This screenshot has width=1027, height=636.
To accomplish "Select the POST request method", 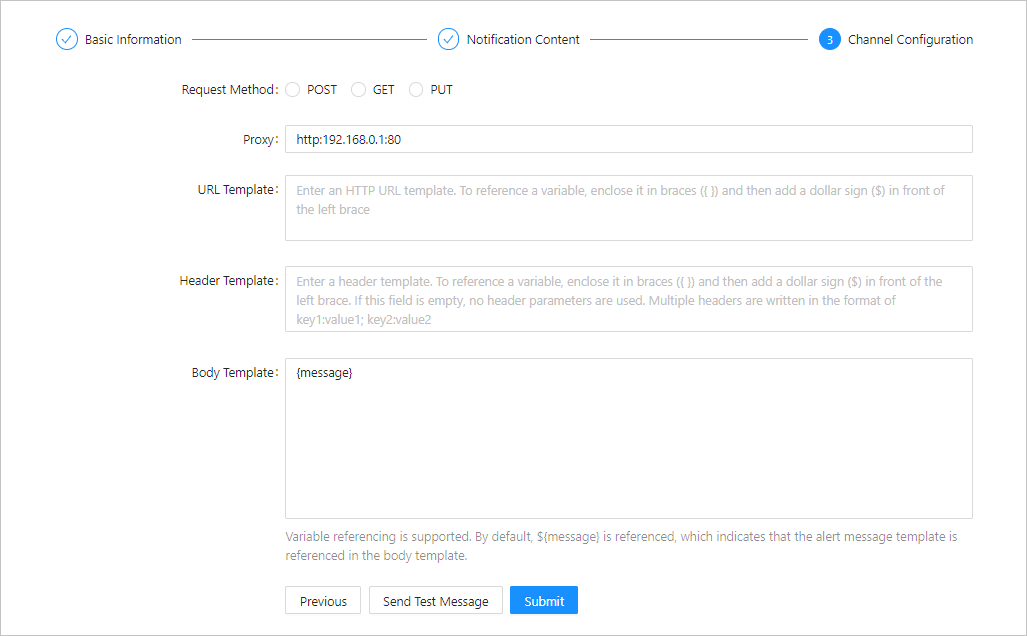I will point(293,90).
